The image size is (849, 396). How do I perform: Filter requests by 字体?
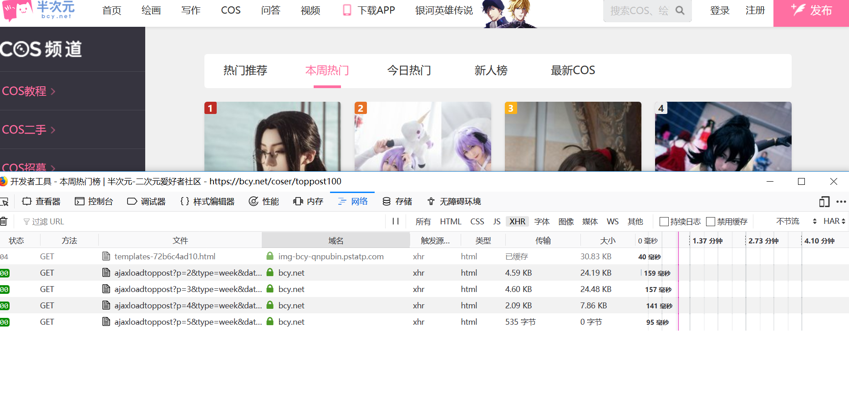click(542, 222)
